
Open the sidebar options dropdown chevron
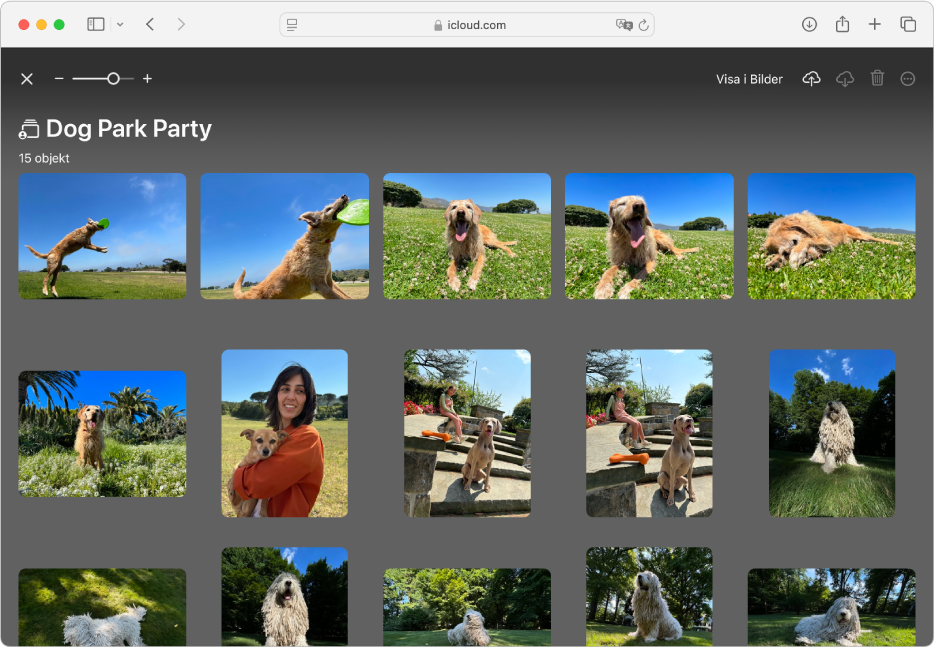pos(120,24)
